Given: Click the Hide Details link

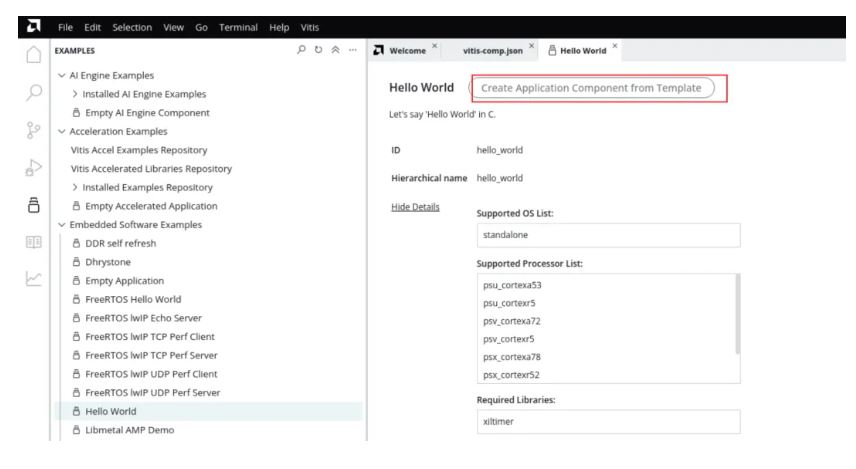Looking at the screenshot, I should pos(414,207).
